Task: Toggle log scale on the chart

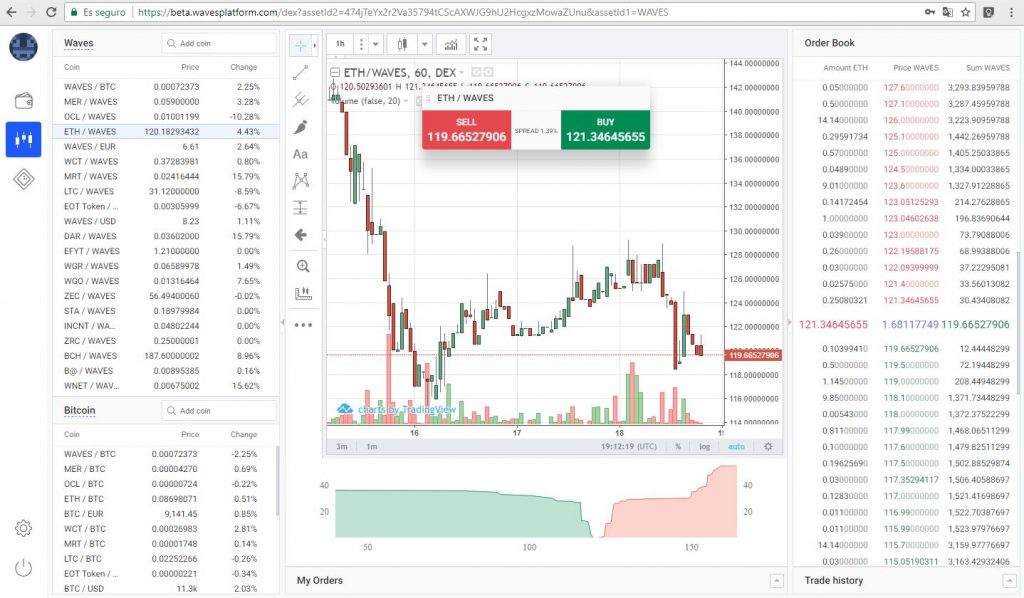Action: (x=705, y=447)
